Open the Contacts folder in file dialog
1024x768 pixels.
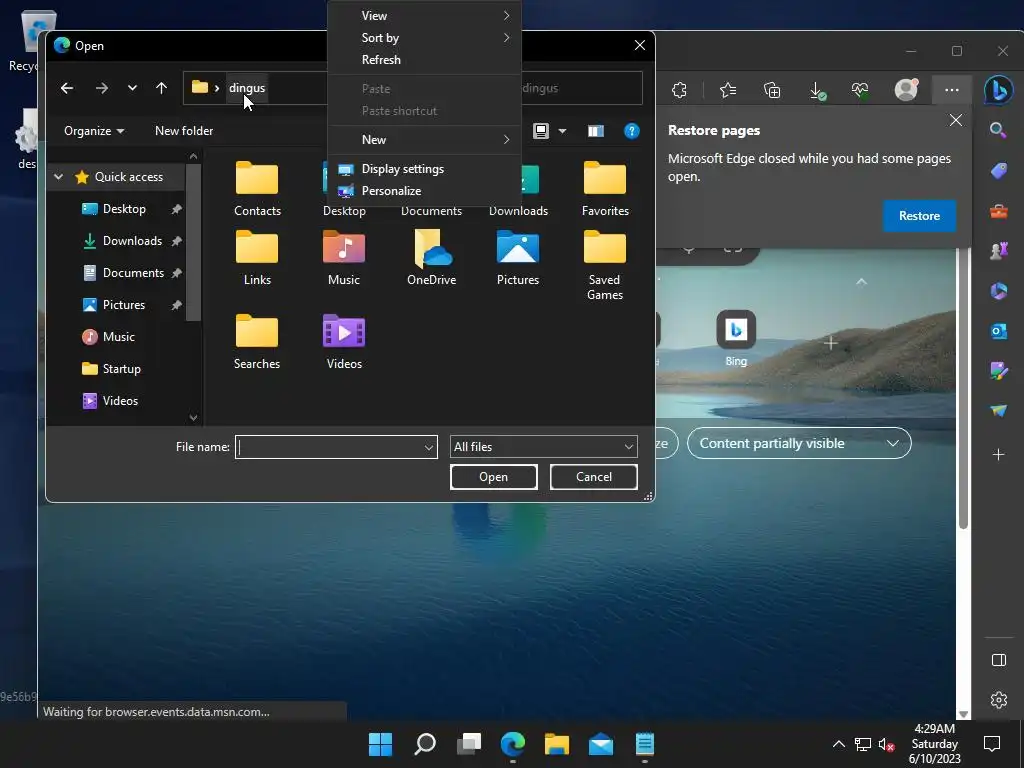click(x=257, y=188)
